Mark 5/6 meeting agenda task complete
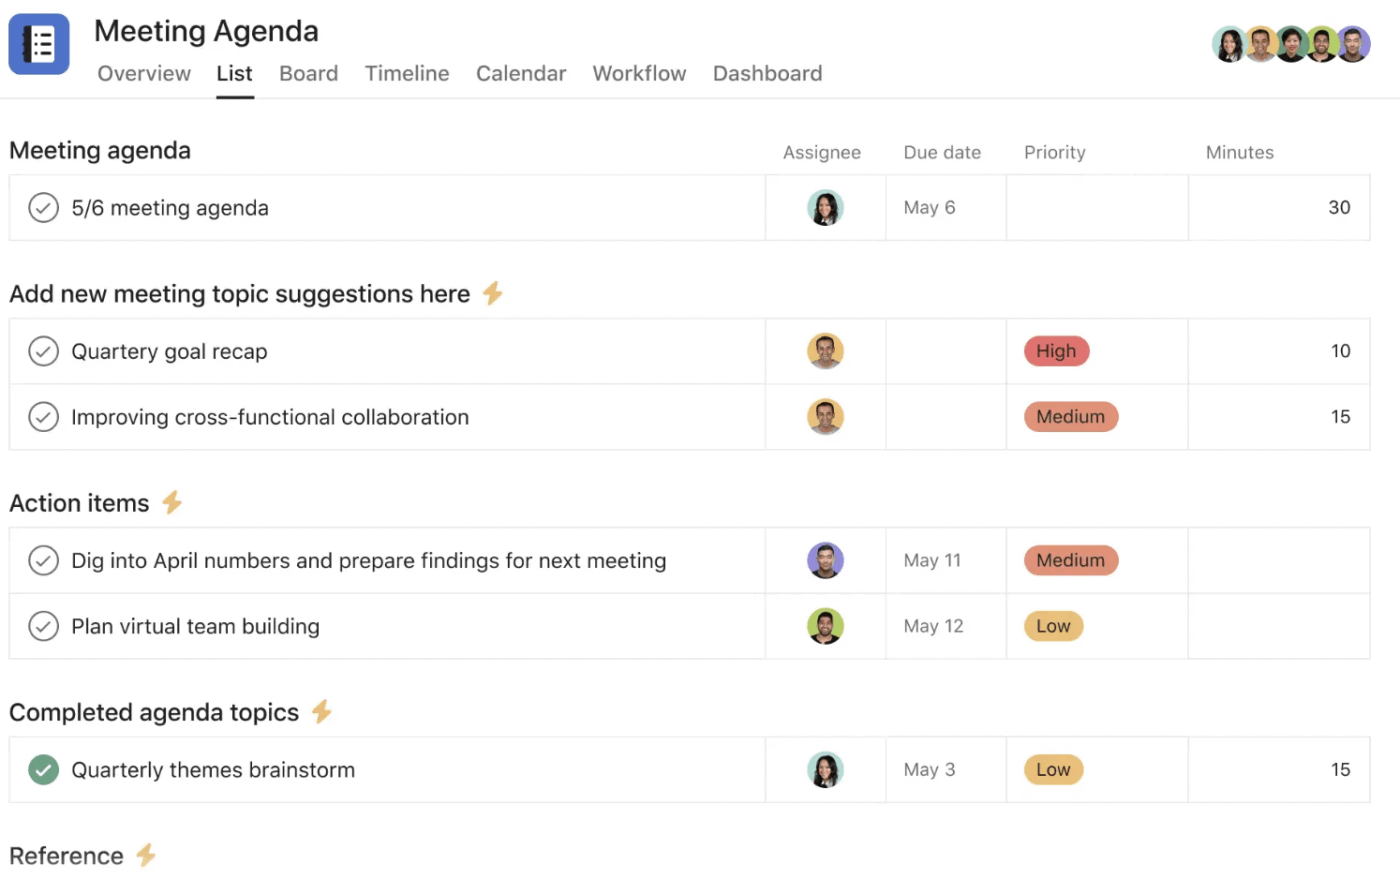The width and height of the screenshot is (1400, 879). click(43, 208)
